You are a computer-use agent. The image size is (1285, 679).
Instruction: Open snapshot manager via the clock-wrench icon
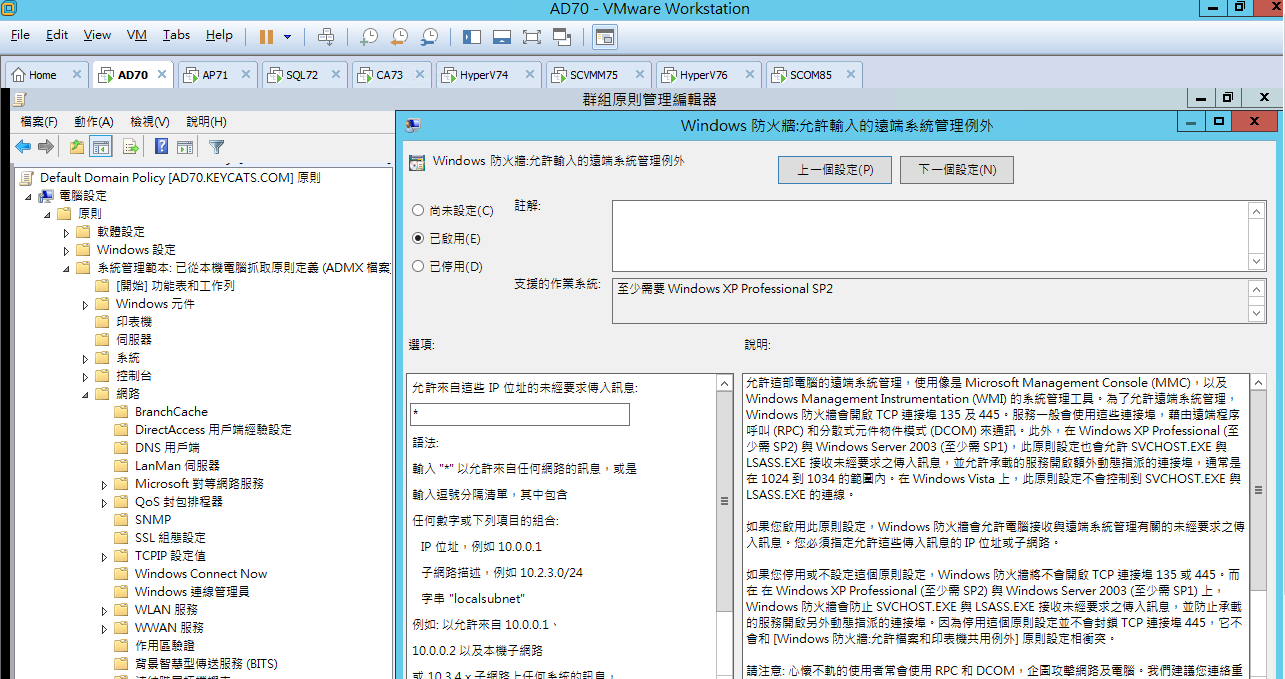429,37
